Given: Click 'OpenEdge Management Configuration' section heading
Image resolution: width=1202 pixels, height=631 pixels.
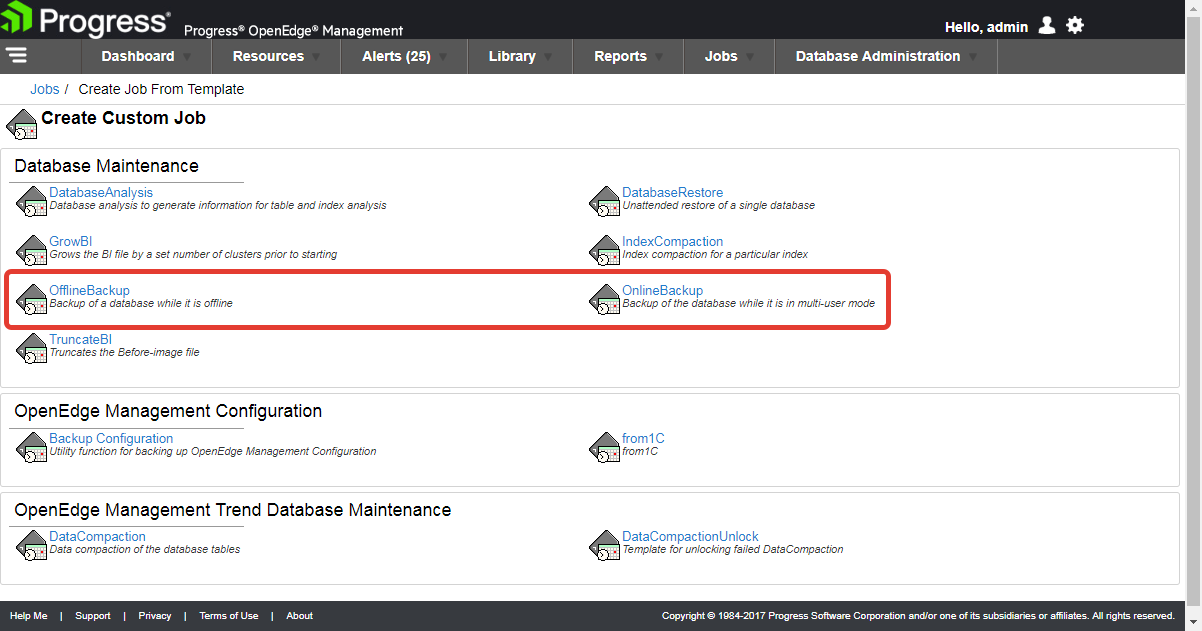Looking at the screenshot, I should click(168, 411).
